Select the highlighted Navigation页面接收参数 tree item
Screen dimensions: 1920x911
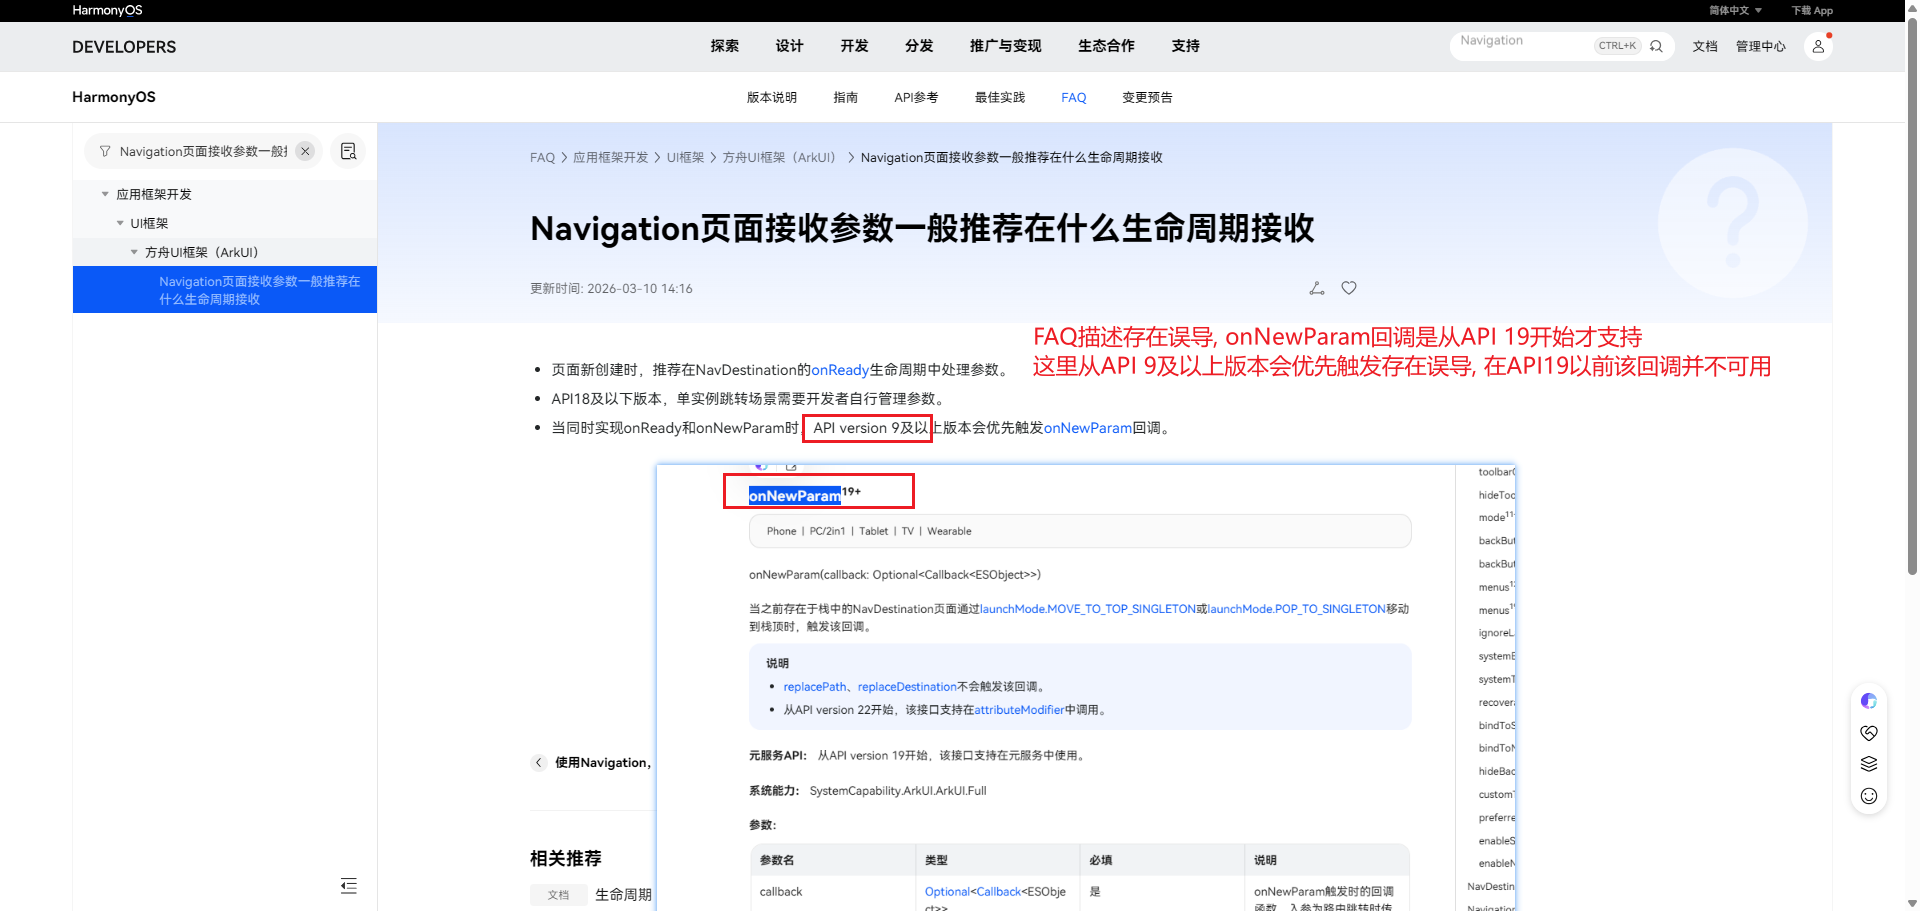[x=225, y=290]
